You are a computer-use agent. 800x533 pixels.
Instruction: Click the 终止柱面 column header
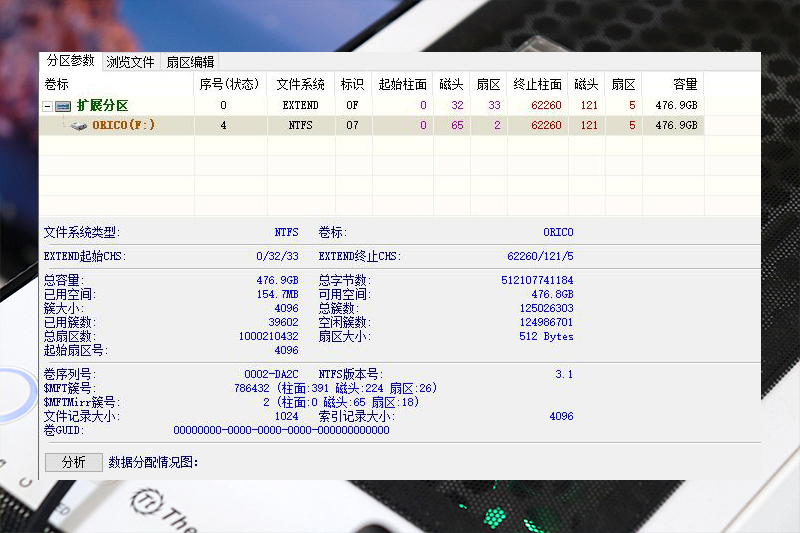click(x=537, y=84)
